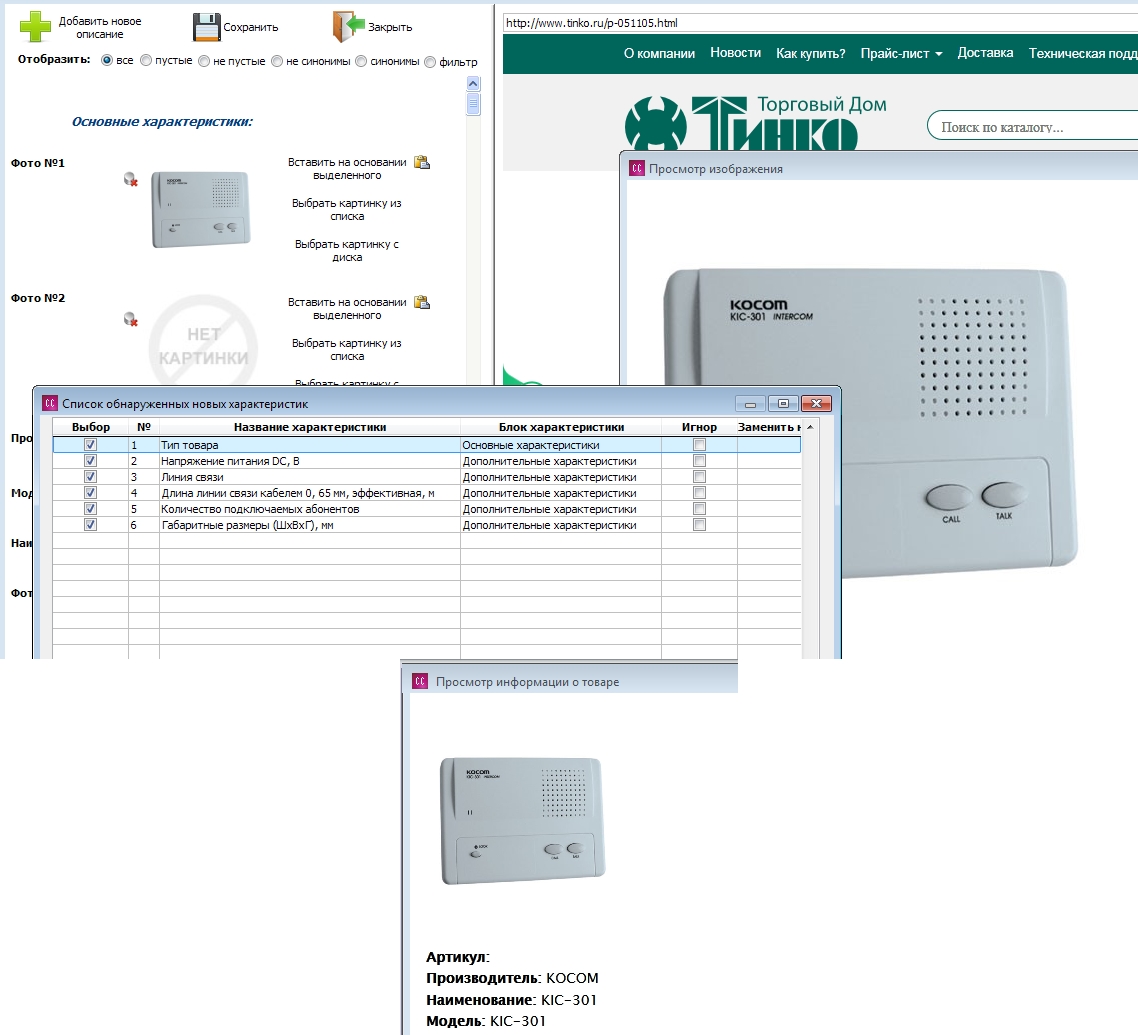Click the Тинко logo on the web page
Image resolution: width=1138 pixels, height=1035 pixels.
tap(755, 123)
